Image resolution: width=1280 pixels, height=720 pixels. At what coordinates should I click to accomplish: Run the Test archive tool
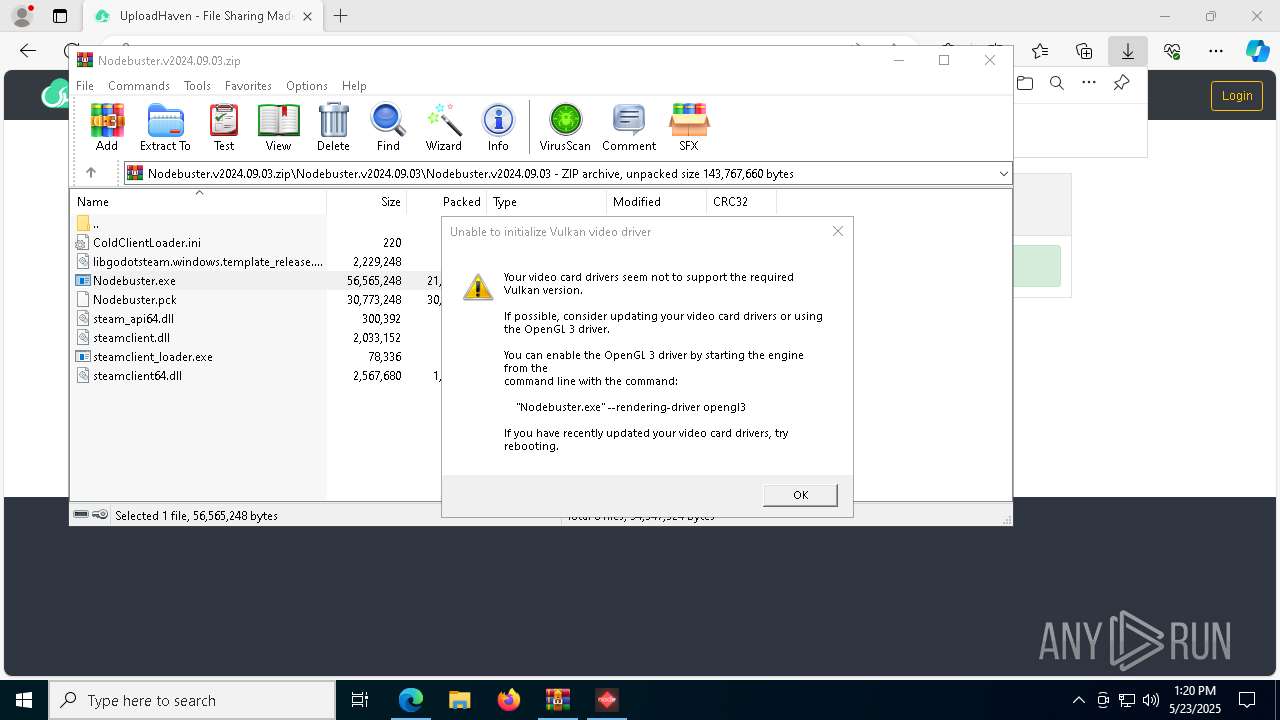224,127
